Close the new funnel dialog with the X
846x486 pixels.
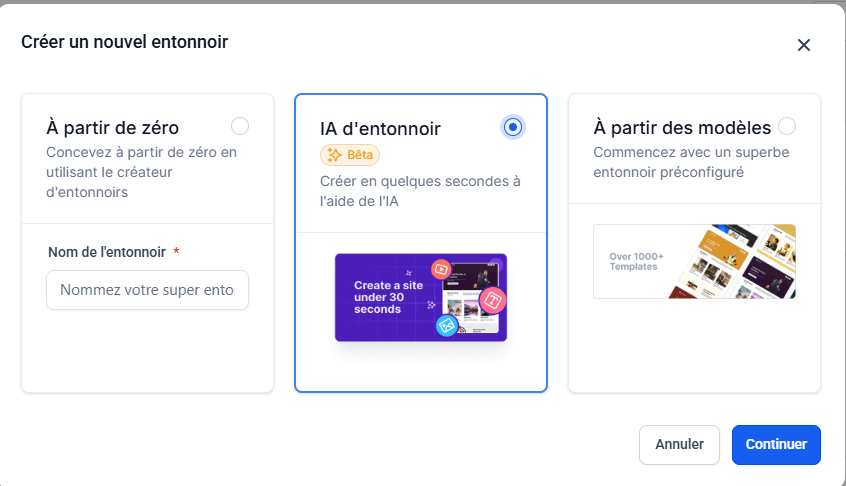pos(803,45)
